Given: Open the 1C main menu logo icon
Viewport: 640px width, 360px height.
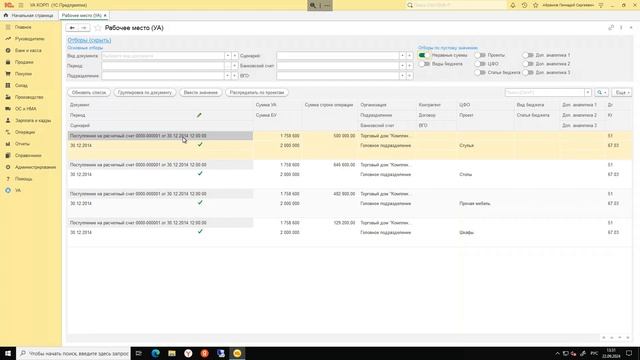Looking at the screenshot, I should 9,5.
